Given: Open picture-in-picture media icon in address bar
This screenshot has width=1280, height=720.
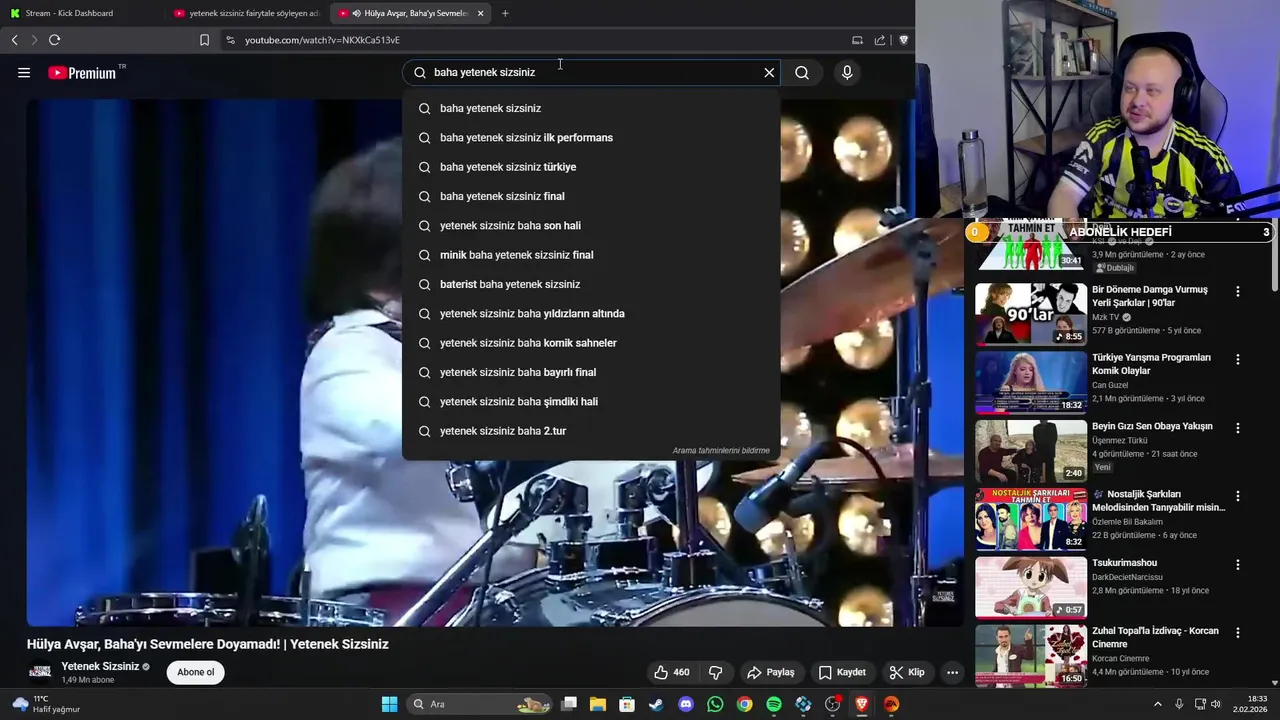Looking at the screenshot, I should click(x=857, y=40).
